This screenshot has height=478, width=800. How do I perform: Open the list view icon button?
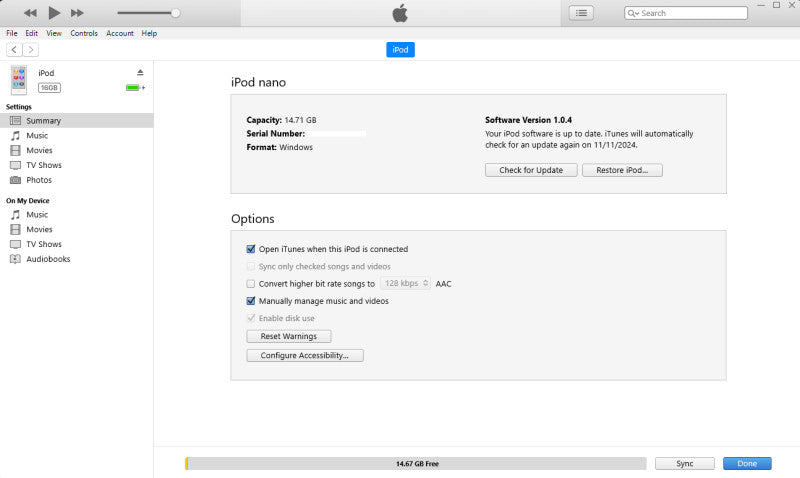click(581, 13)
